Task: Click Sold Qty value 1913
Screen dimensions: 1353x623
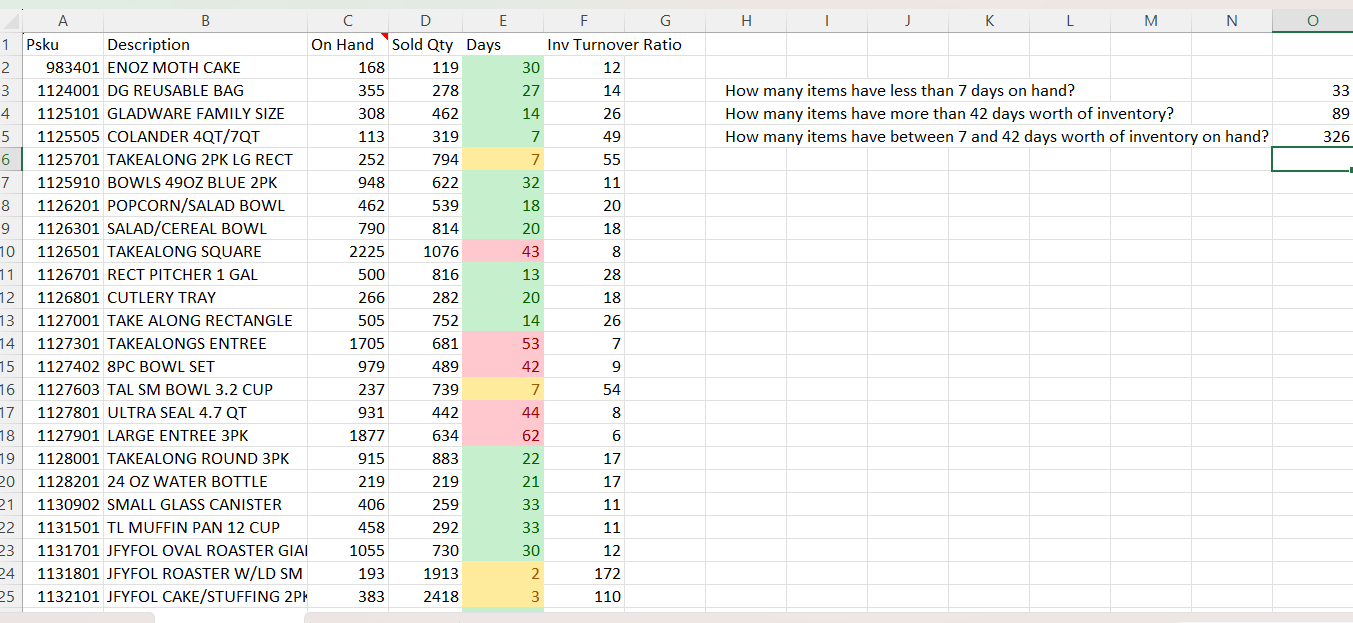Action: click(426, 573)
